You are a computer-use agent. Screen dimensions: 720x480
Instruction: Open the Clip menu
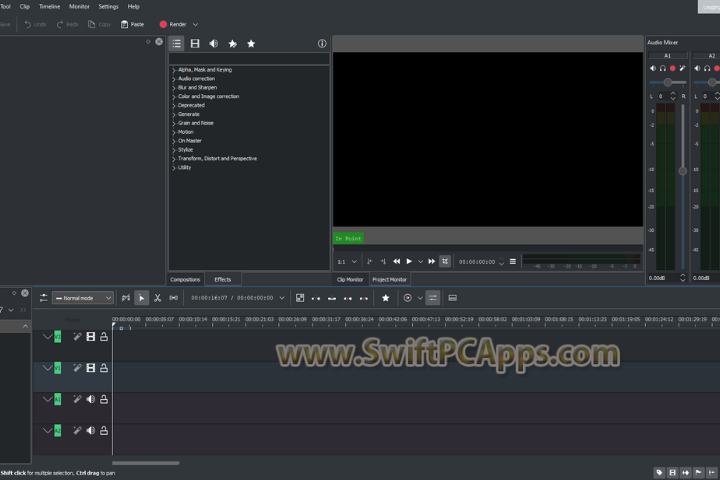coord(25,6)
